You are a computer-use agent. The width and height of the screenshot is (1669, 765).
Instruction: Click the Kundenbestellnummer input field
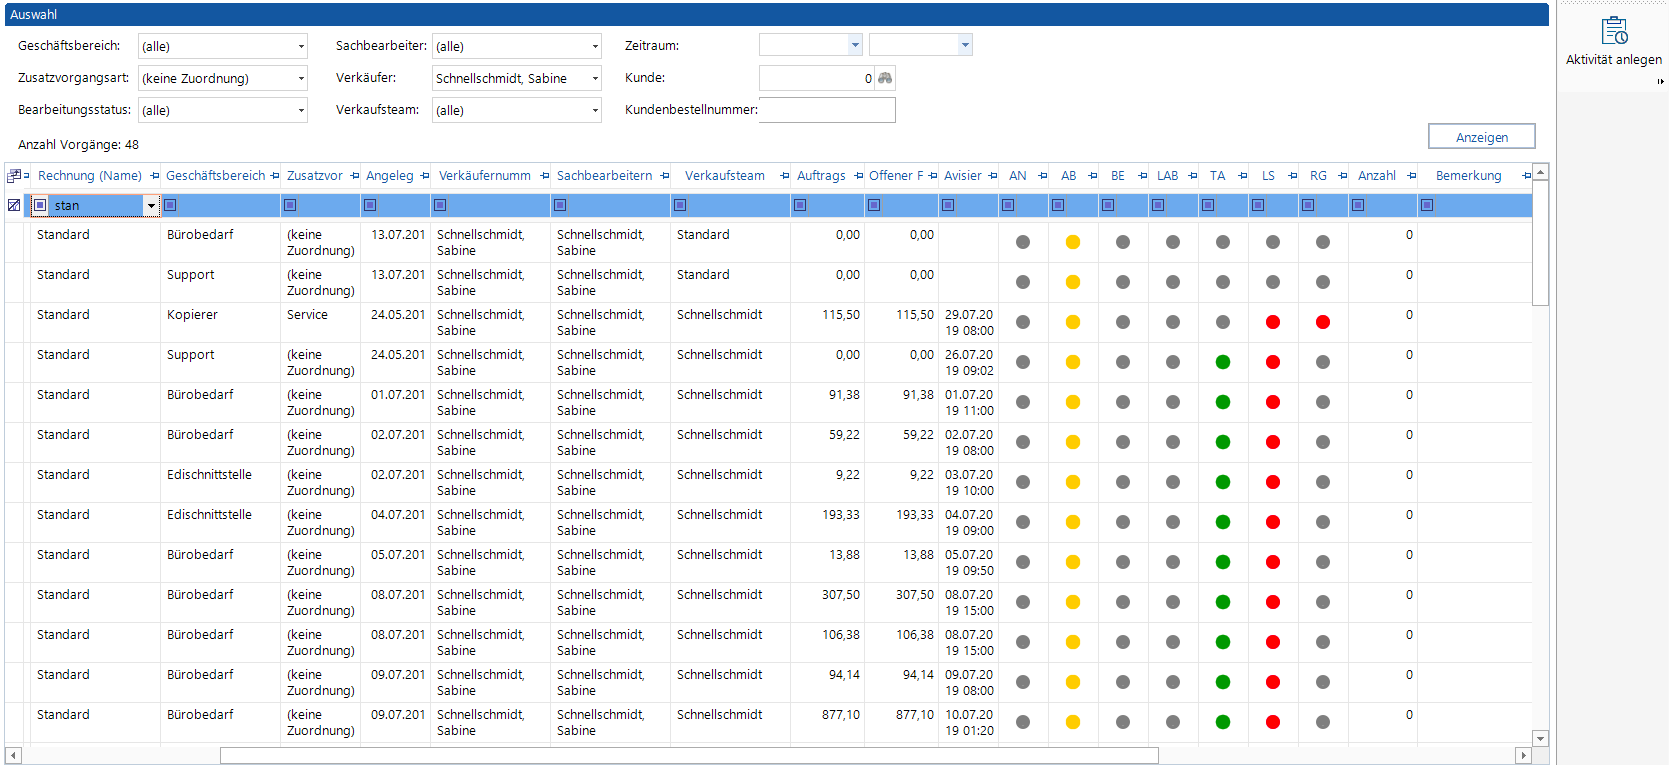tap(827, 110)
